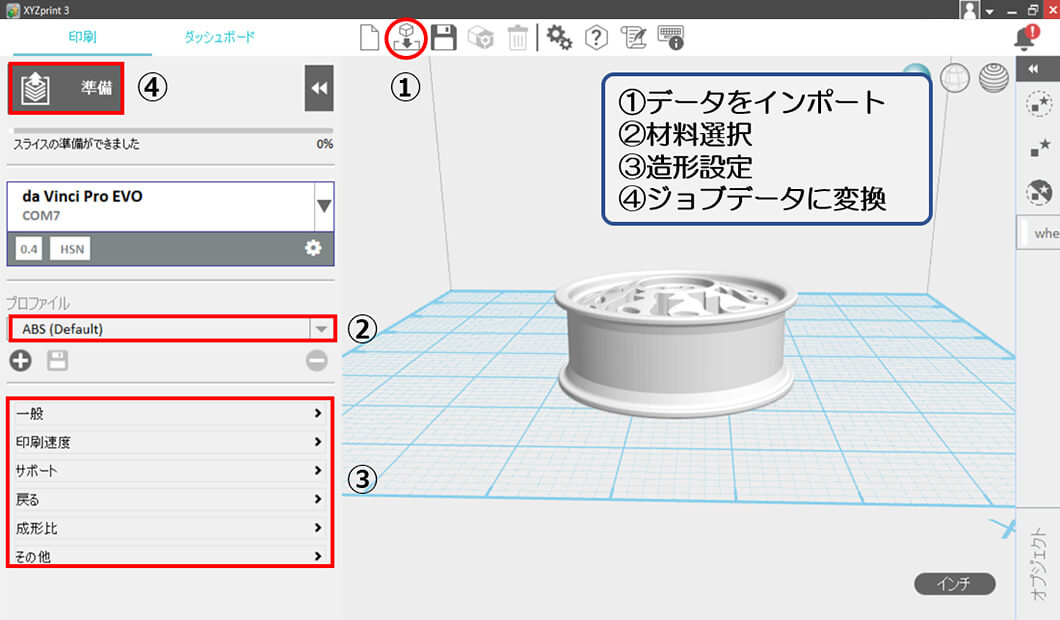This screenshot has width=1060, height=620.
Task: Click the HSN button
Action: pos(71,249)
